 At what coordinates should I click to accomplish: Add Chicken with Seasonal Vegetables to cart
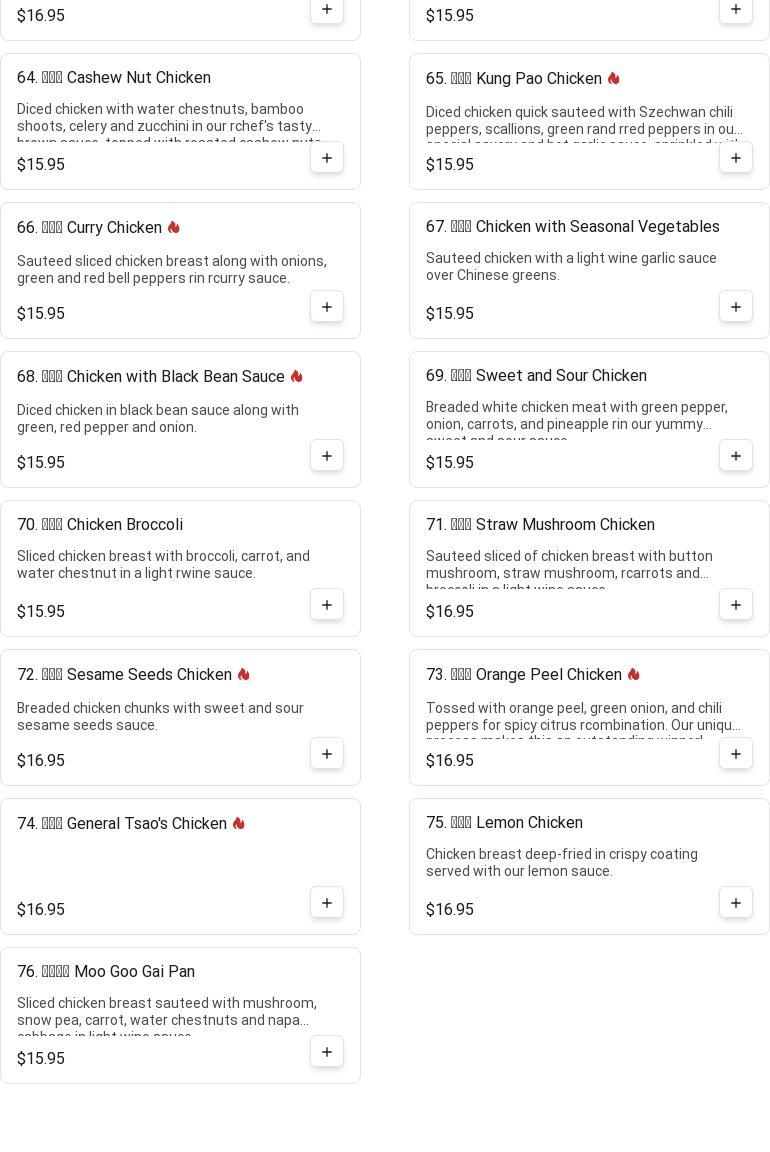point(736,307)
